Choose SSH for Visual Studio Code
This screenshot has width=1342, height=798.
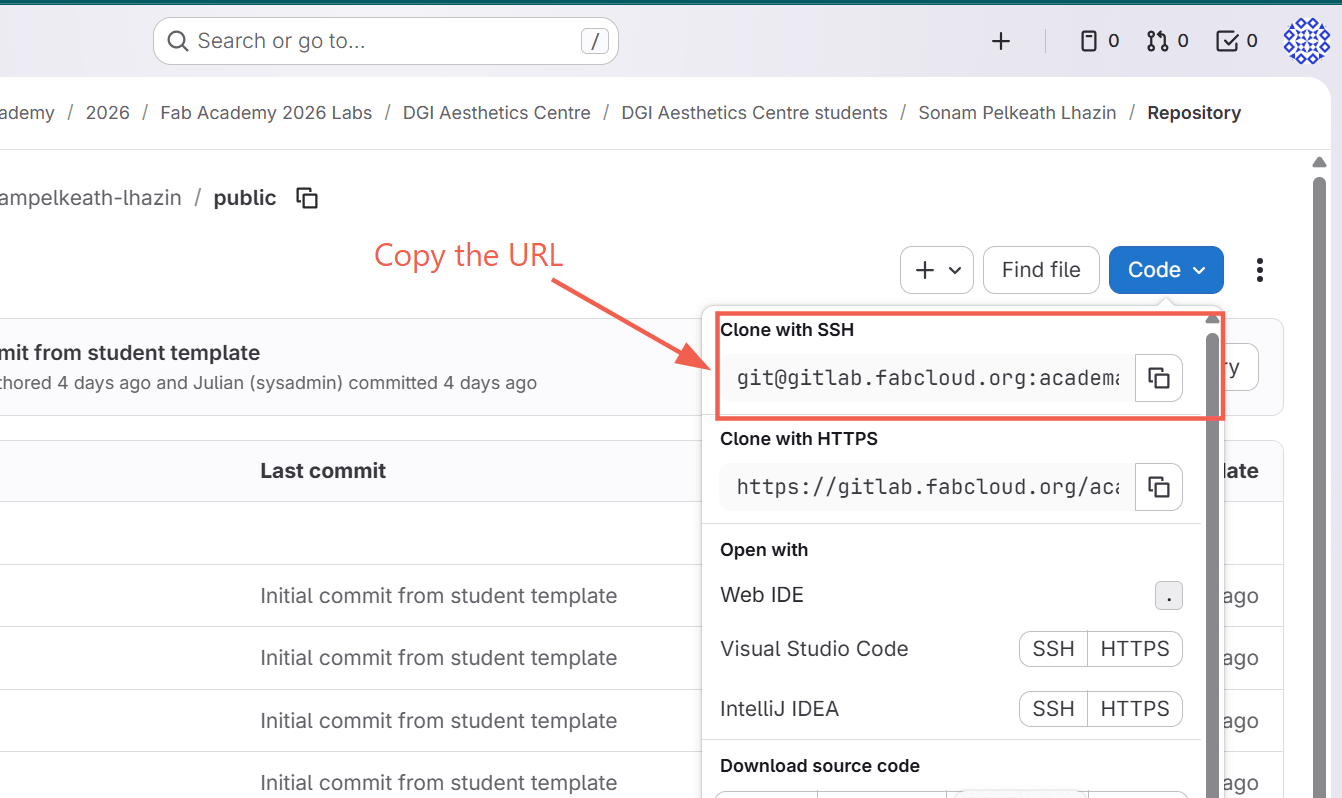(1052, 649)
